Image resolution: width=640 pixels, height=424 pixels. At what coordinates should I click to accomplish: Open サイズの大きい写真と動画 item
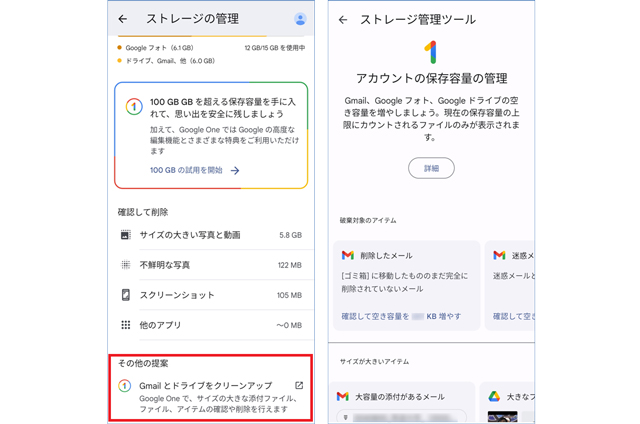211,235
